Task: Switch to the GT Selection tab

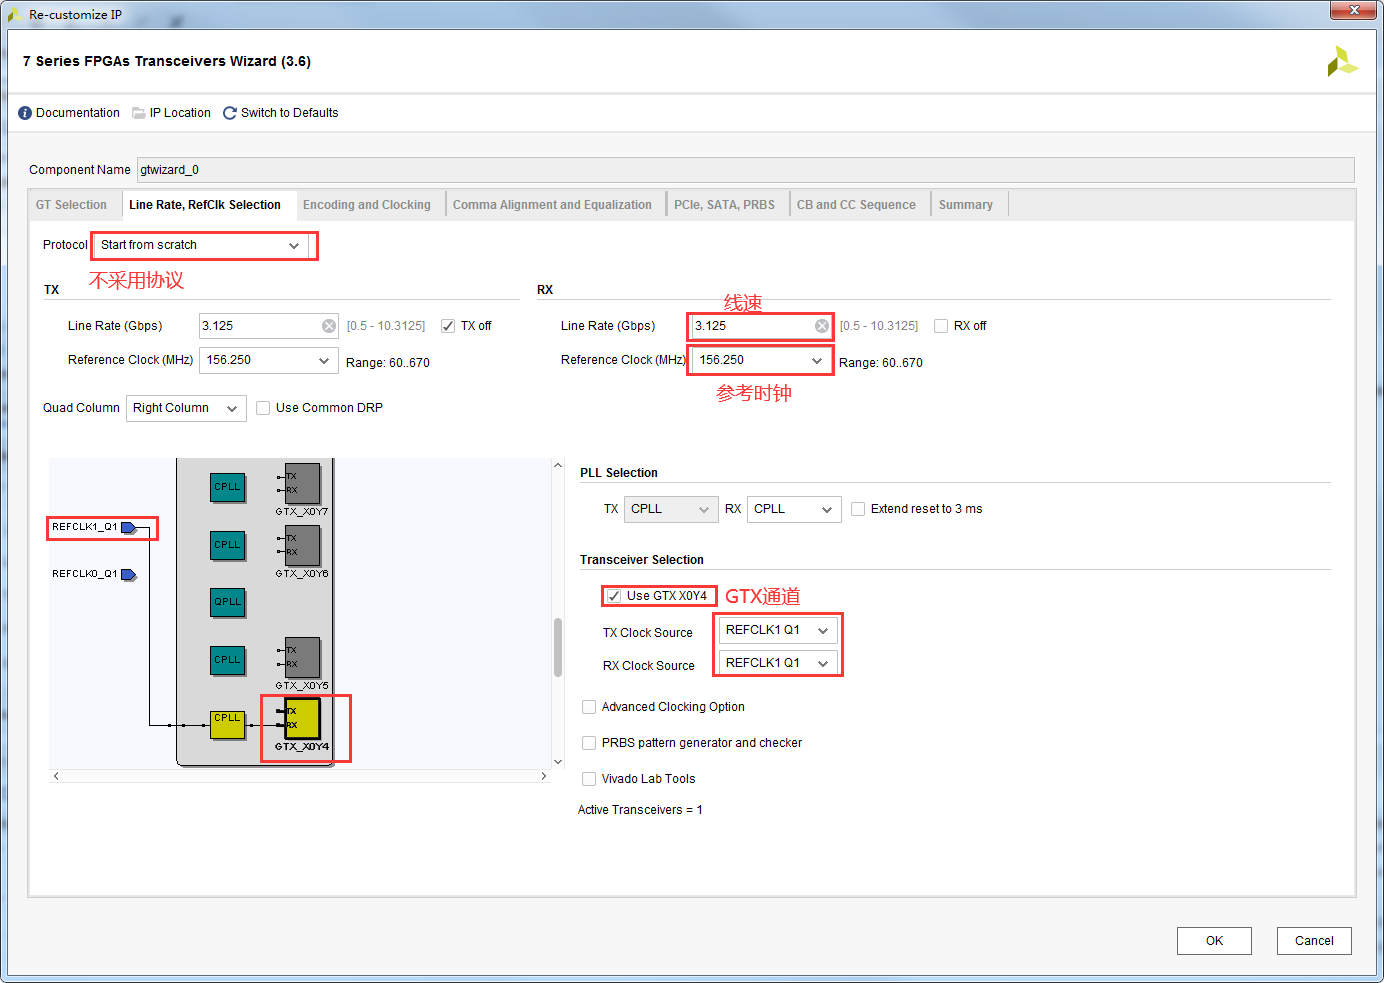Action: [x=72, y=205]
